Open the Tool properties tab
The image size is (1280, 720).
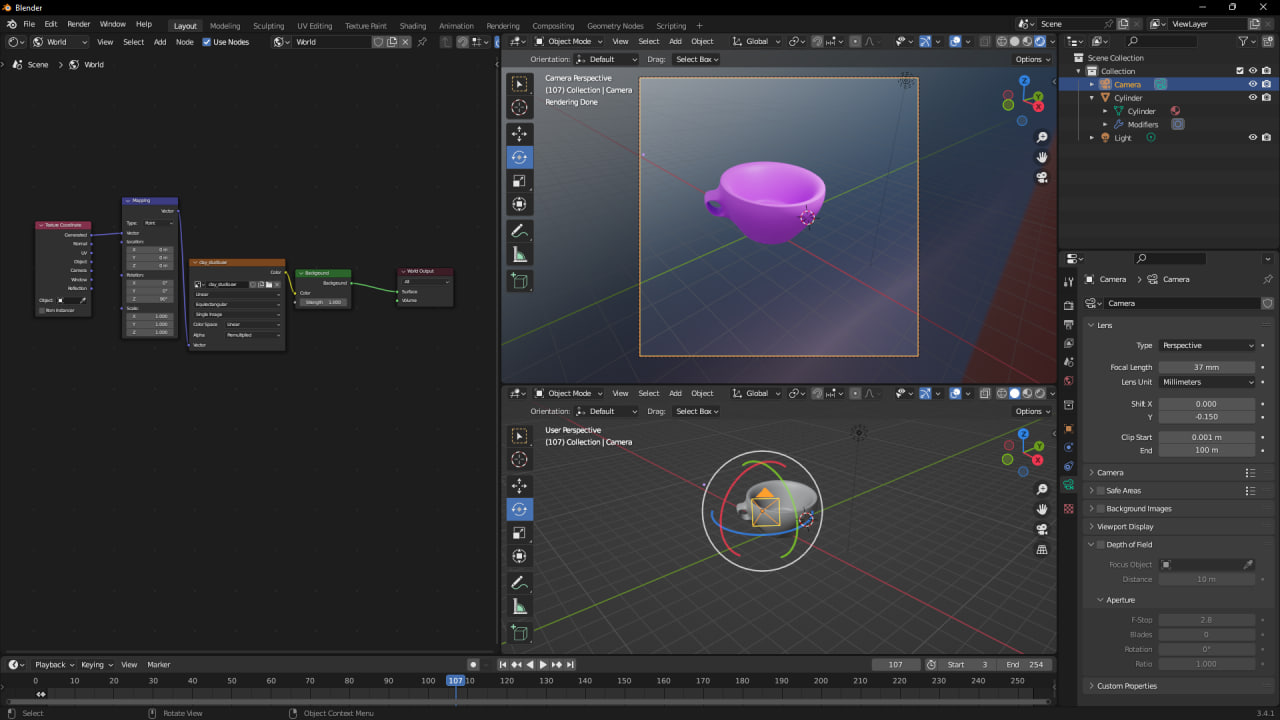(1069, 282)
